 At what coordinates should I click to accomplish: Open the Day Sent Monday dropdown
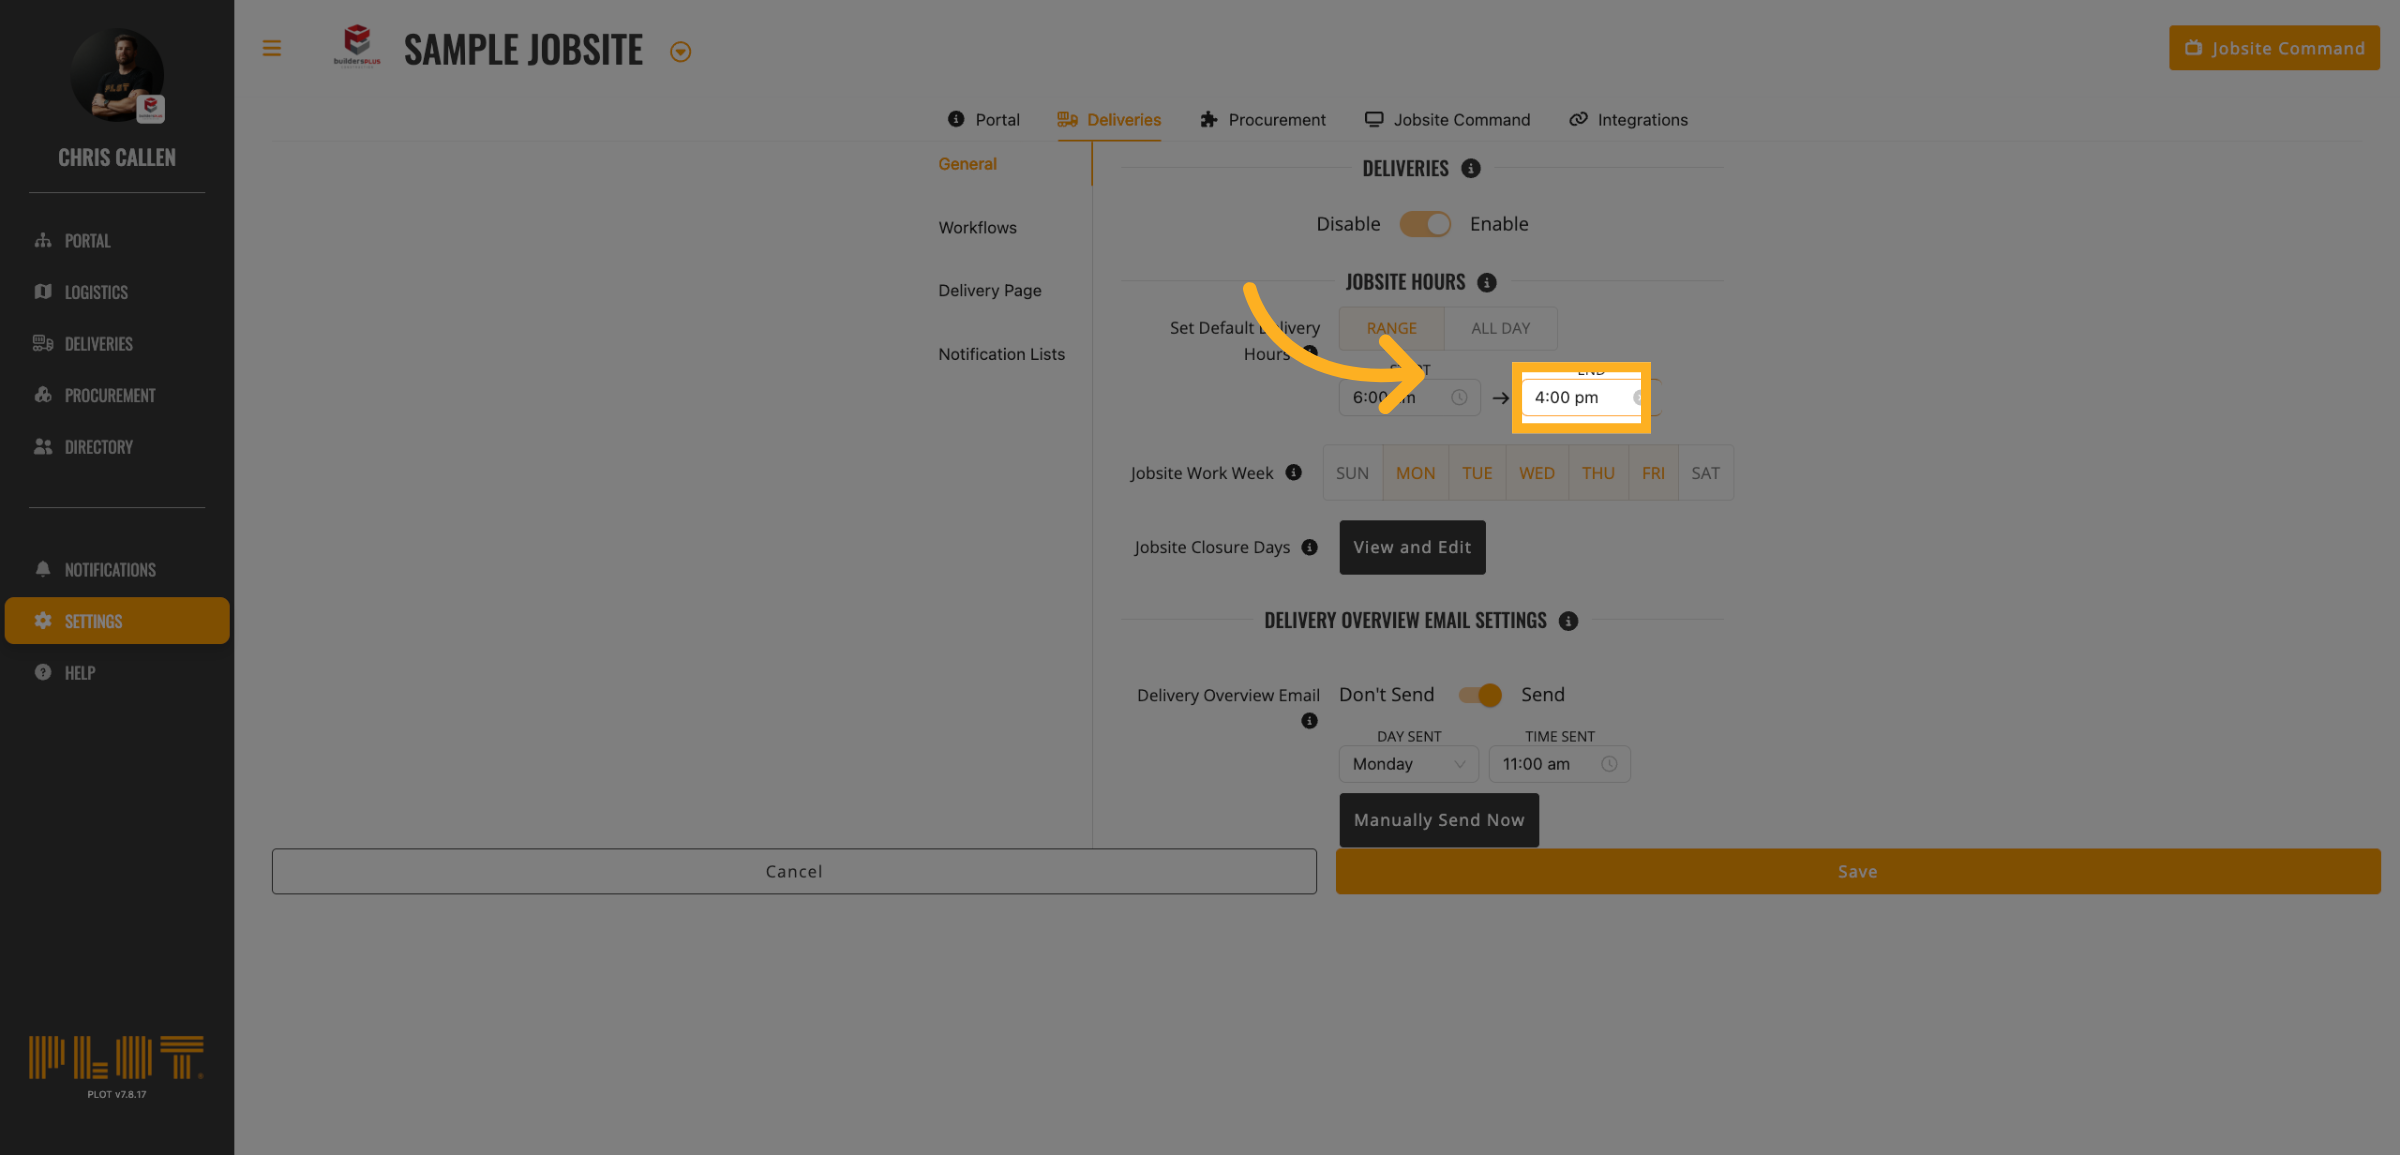pos(1408,764)
